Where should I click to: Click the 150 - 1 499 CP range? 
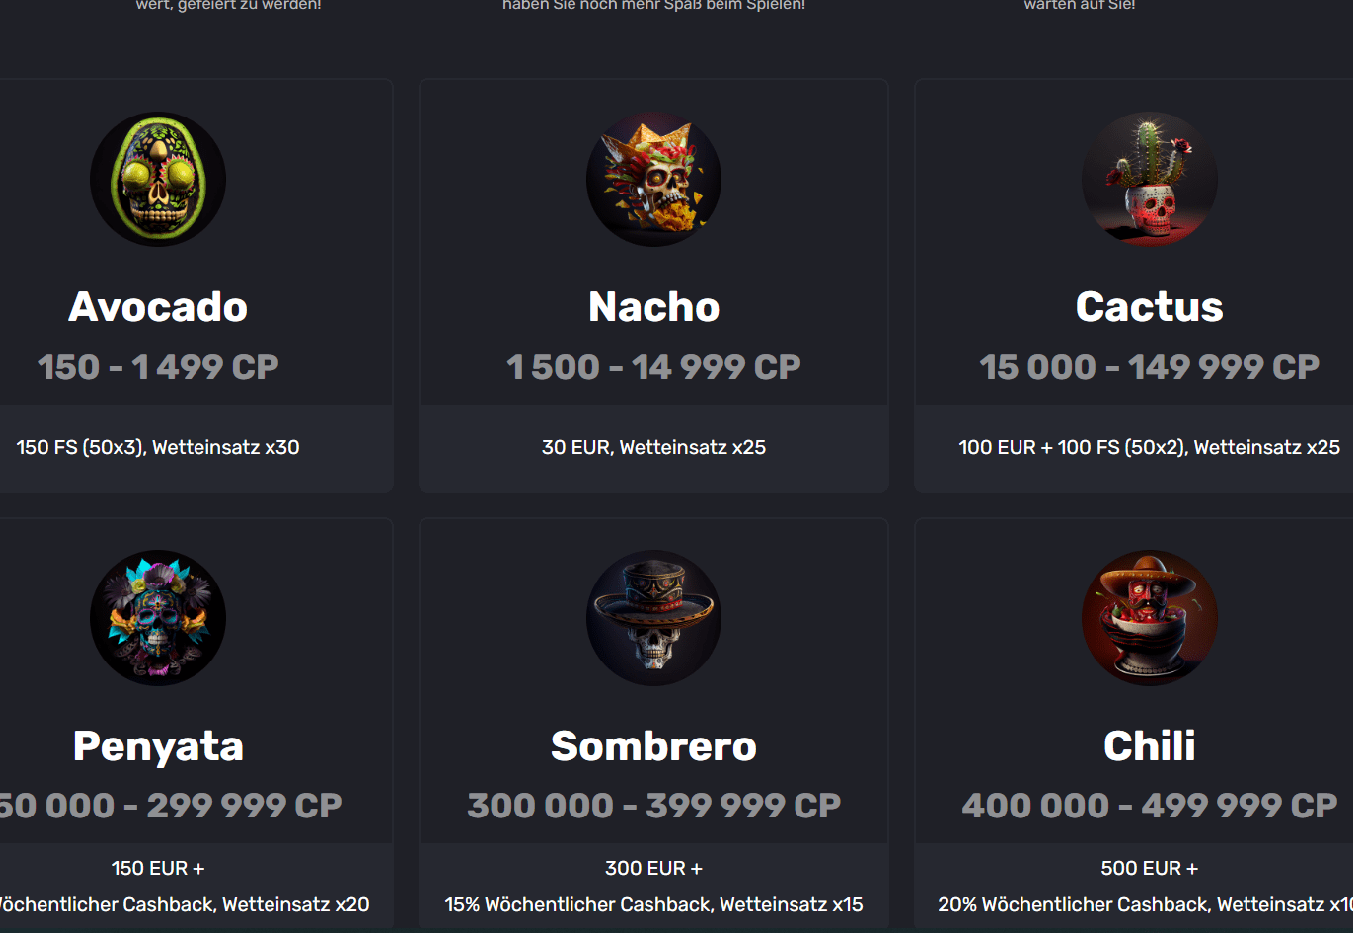(x=158, y=367)
